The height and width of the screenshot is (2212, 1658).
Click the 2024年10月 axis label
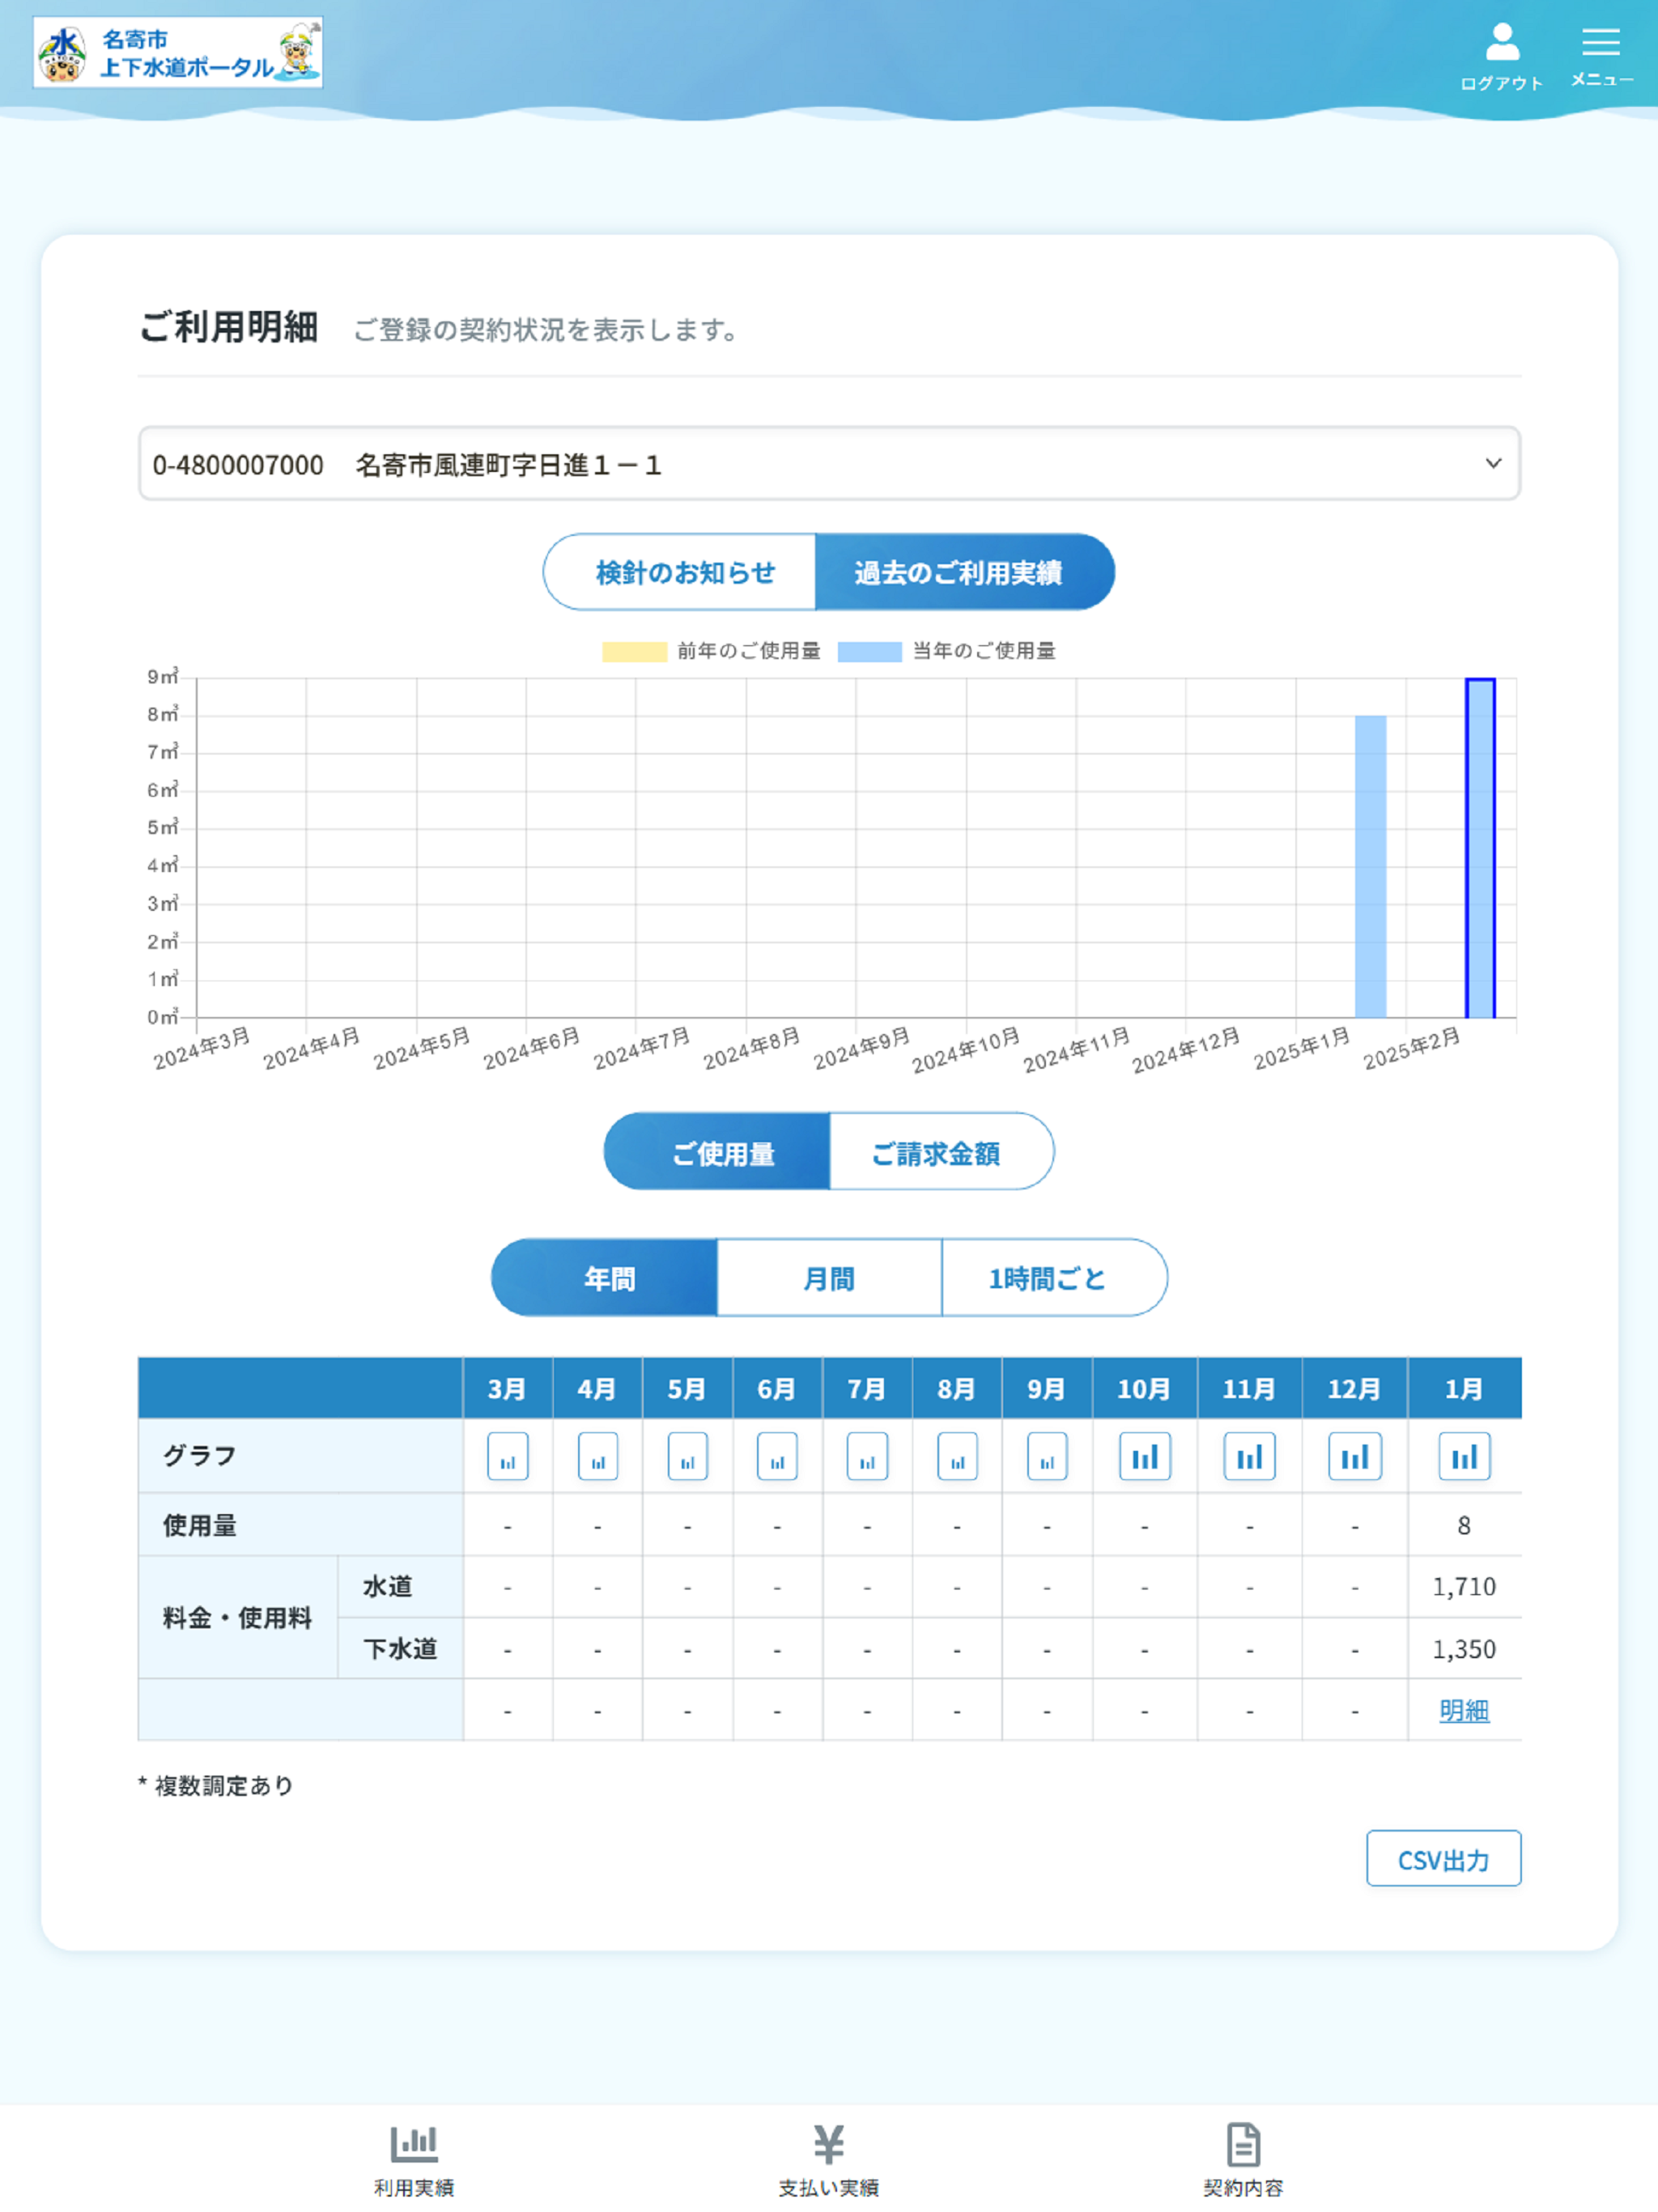pyautogui.click(x=966, y=1050)
